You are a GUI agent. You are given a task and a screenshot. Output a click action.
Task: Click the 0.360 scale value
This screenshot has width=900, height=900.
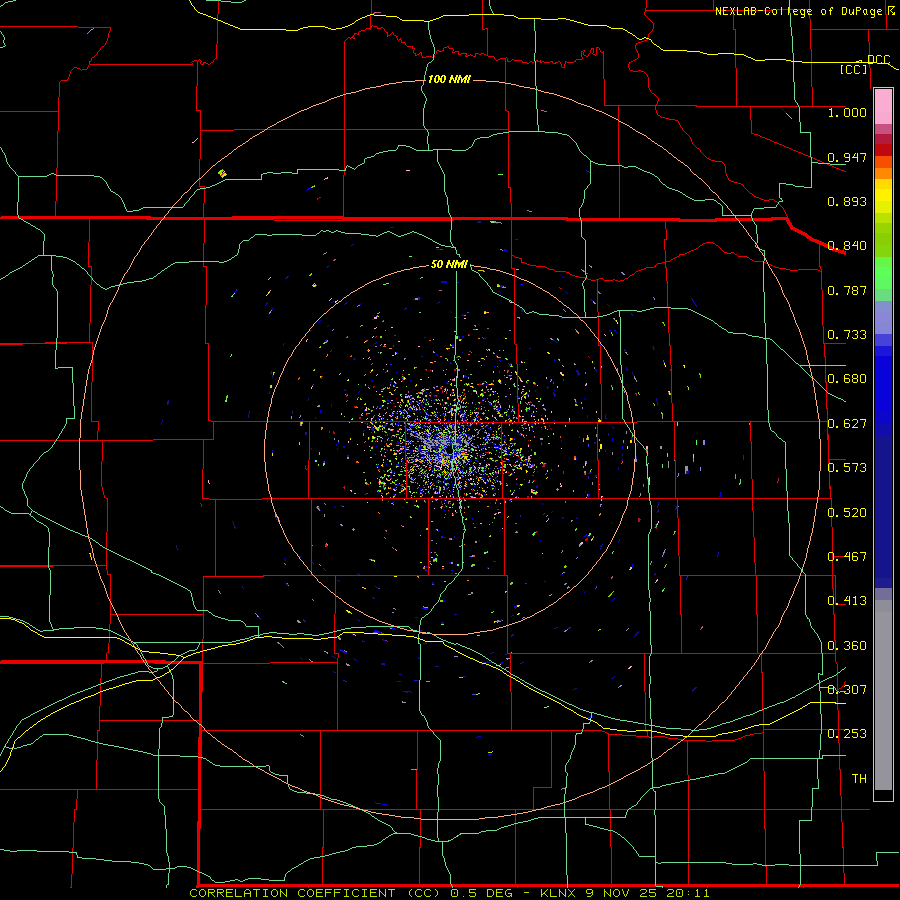pyautogui.click(x=847, y=646)
